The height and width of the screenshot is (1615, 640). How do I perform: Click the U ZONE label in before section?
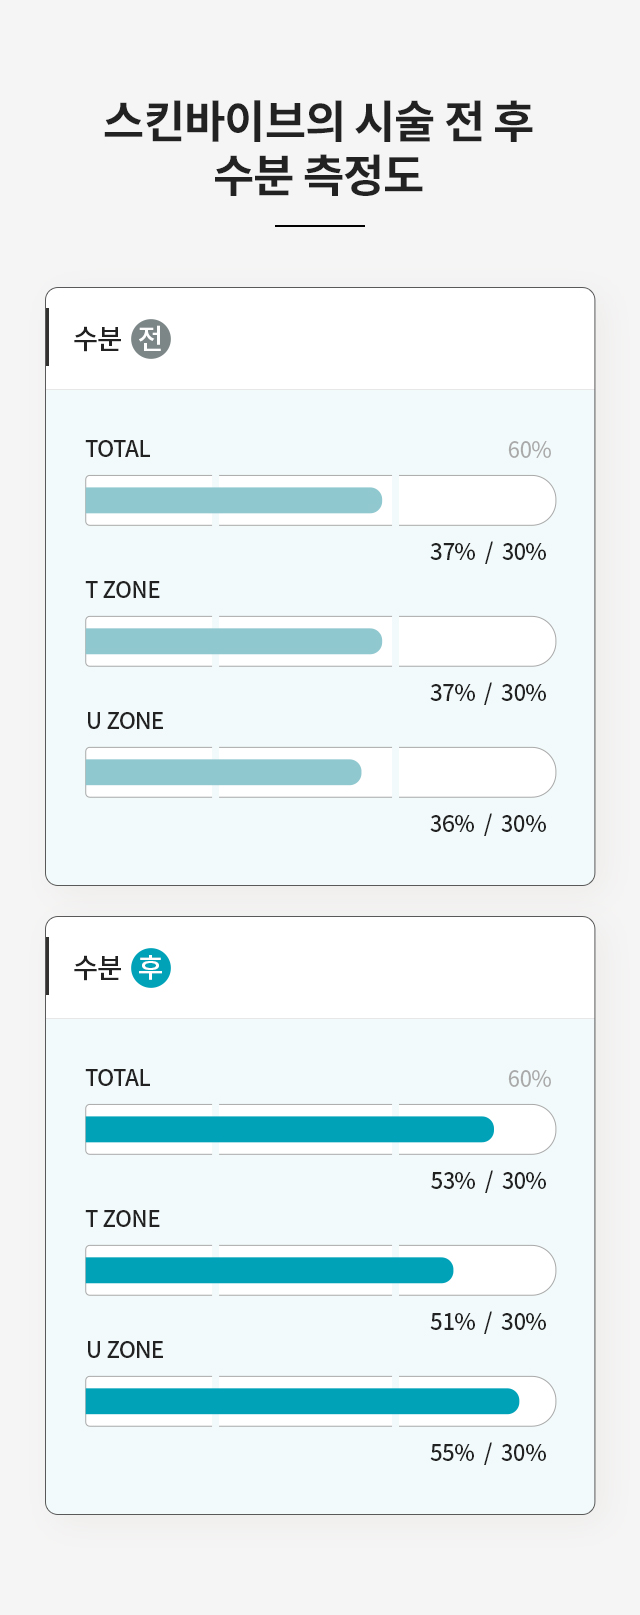click(x=125, y=721)
